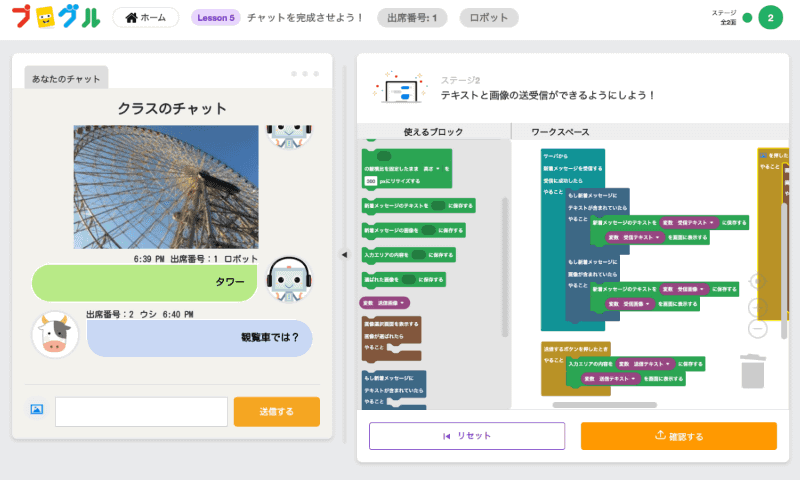800x480 pixels.
Task: Click the 出席番号: 1 pill
Action: pyautogui.click(x=412, y=18)
